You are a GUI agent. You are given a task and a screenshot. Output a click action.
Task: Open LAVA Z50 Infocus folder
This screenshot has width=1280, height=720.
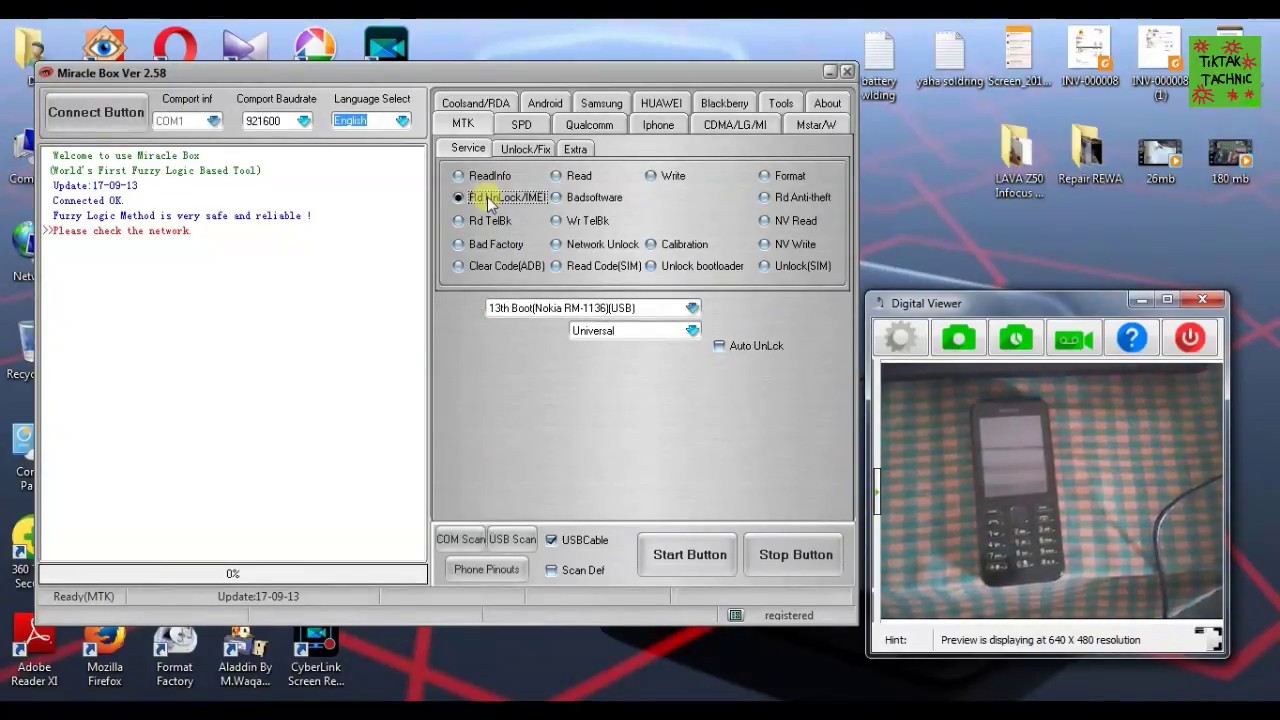coord(1019,162)
